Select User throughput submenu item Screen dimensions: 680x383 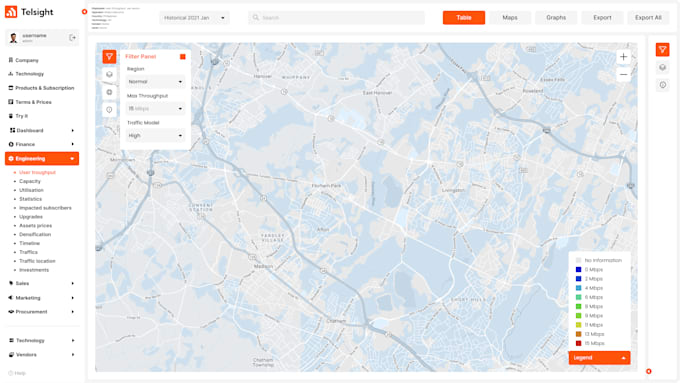click(x=37, y=172)
